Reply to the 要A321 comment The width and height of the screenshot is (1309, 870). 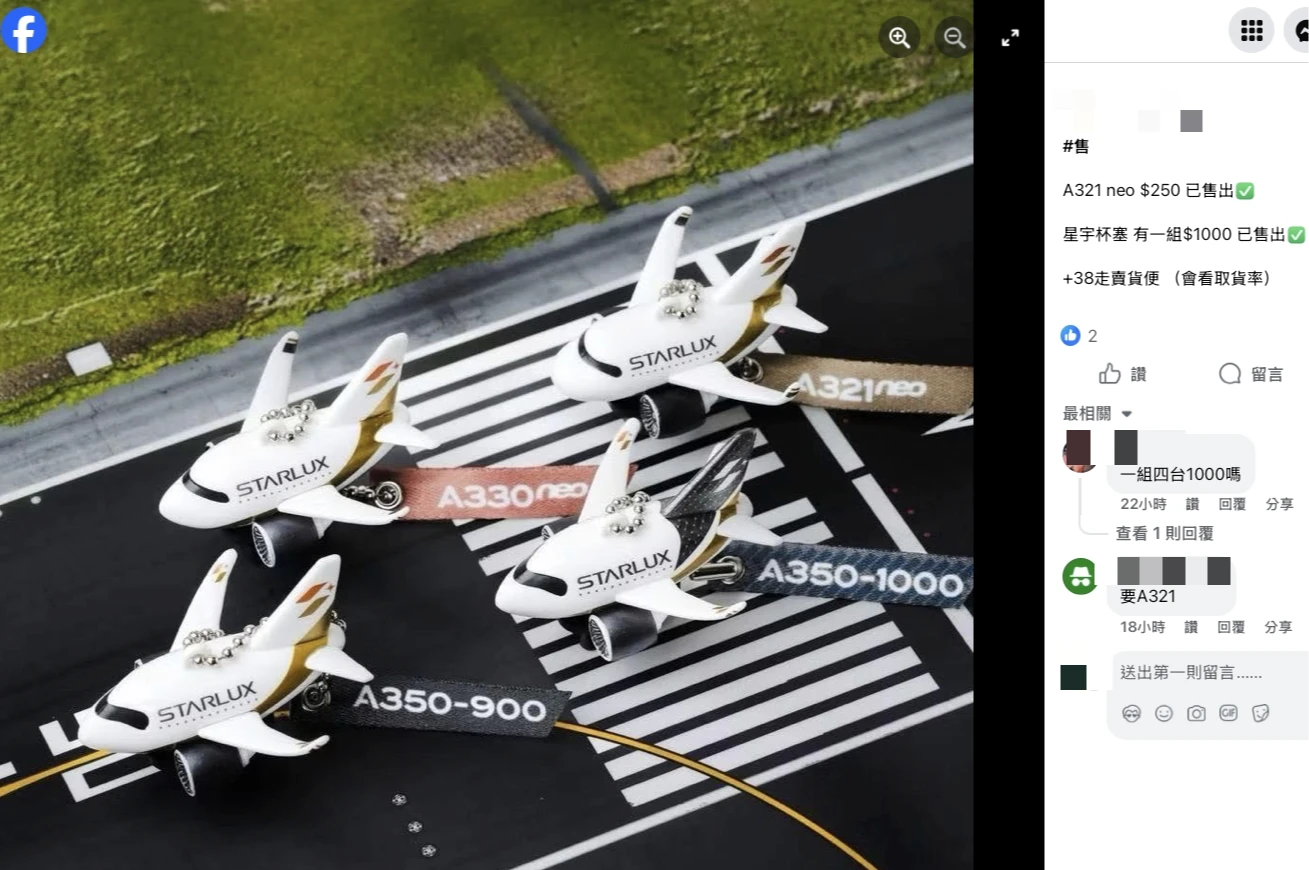(1231, 627)
